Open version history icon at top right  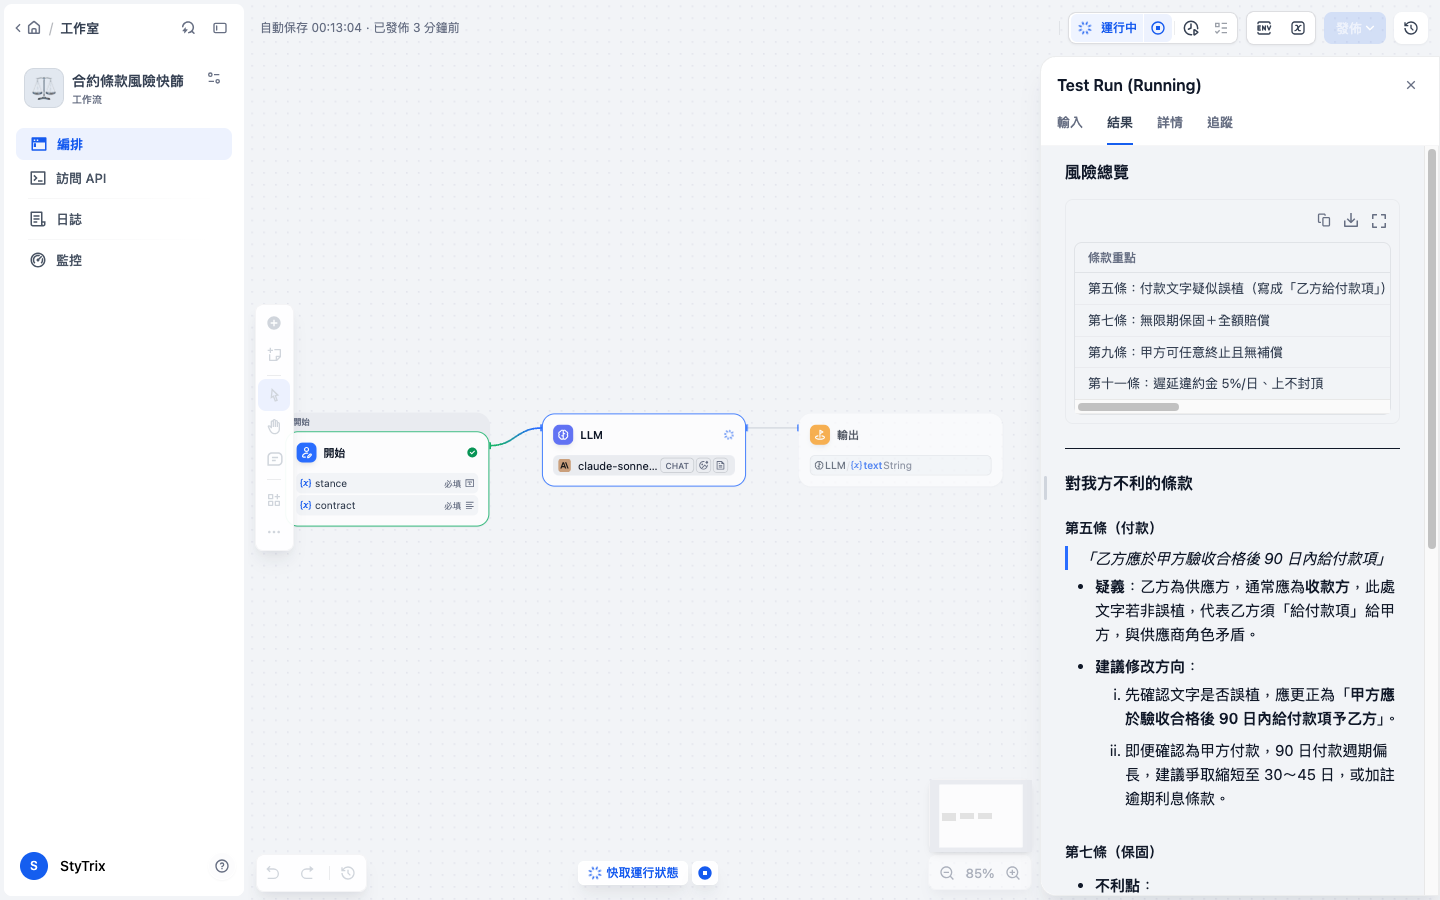1411,28
